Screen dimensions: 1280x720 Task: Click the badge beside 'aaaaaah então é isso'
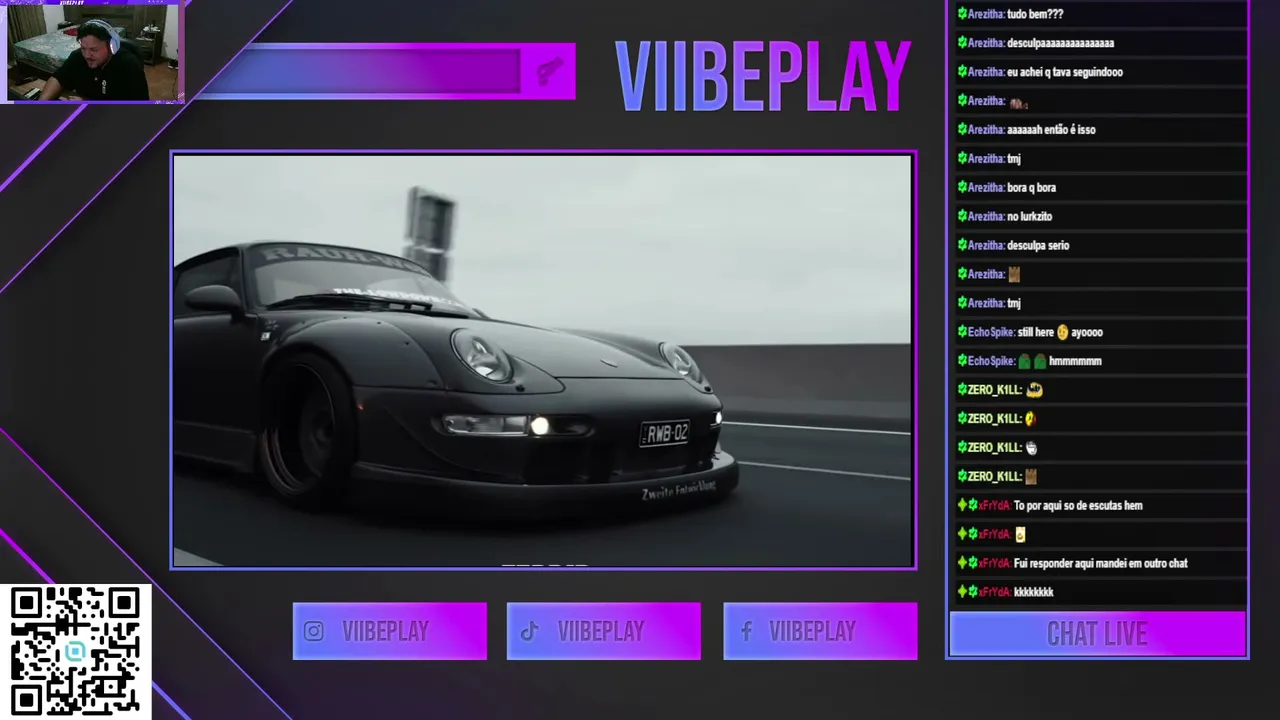pos(962,130)
